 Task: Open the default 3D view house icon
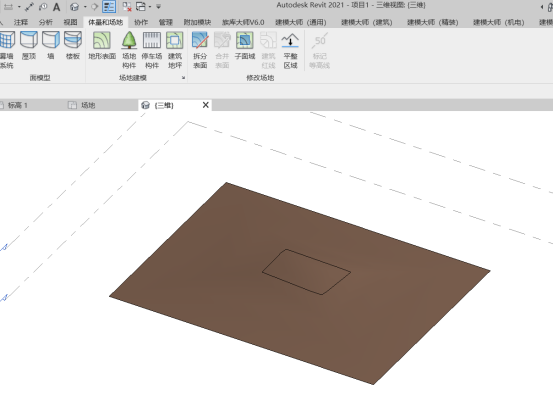[74, 7]
